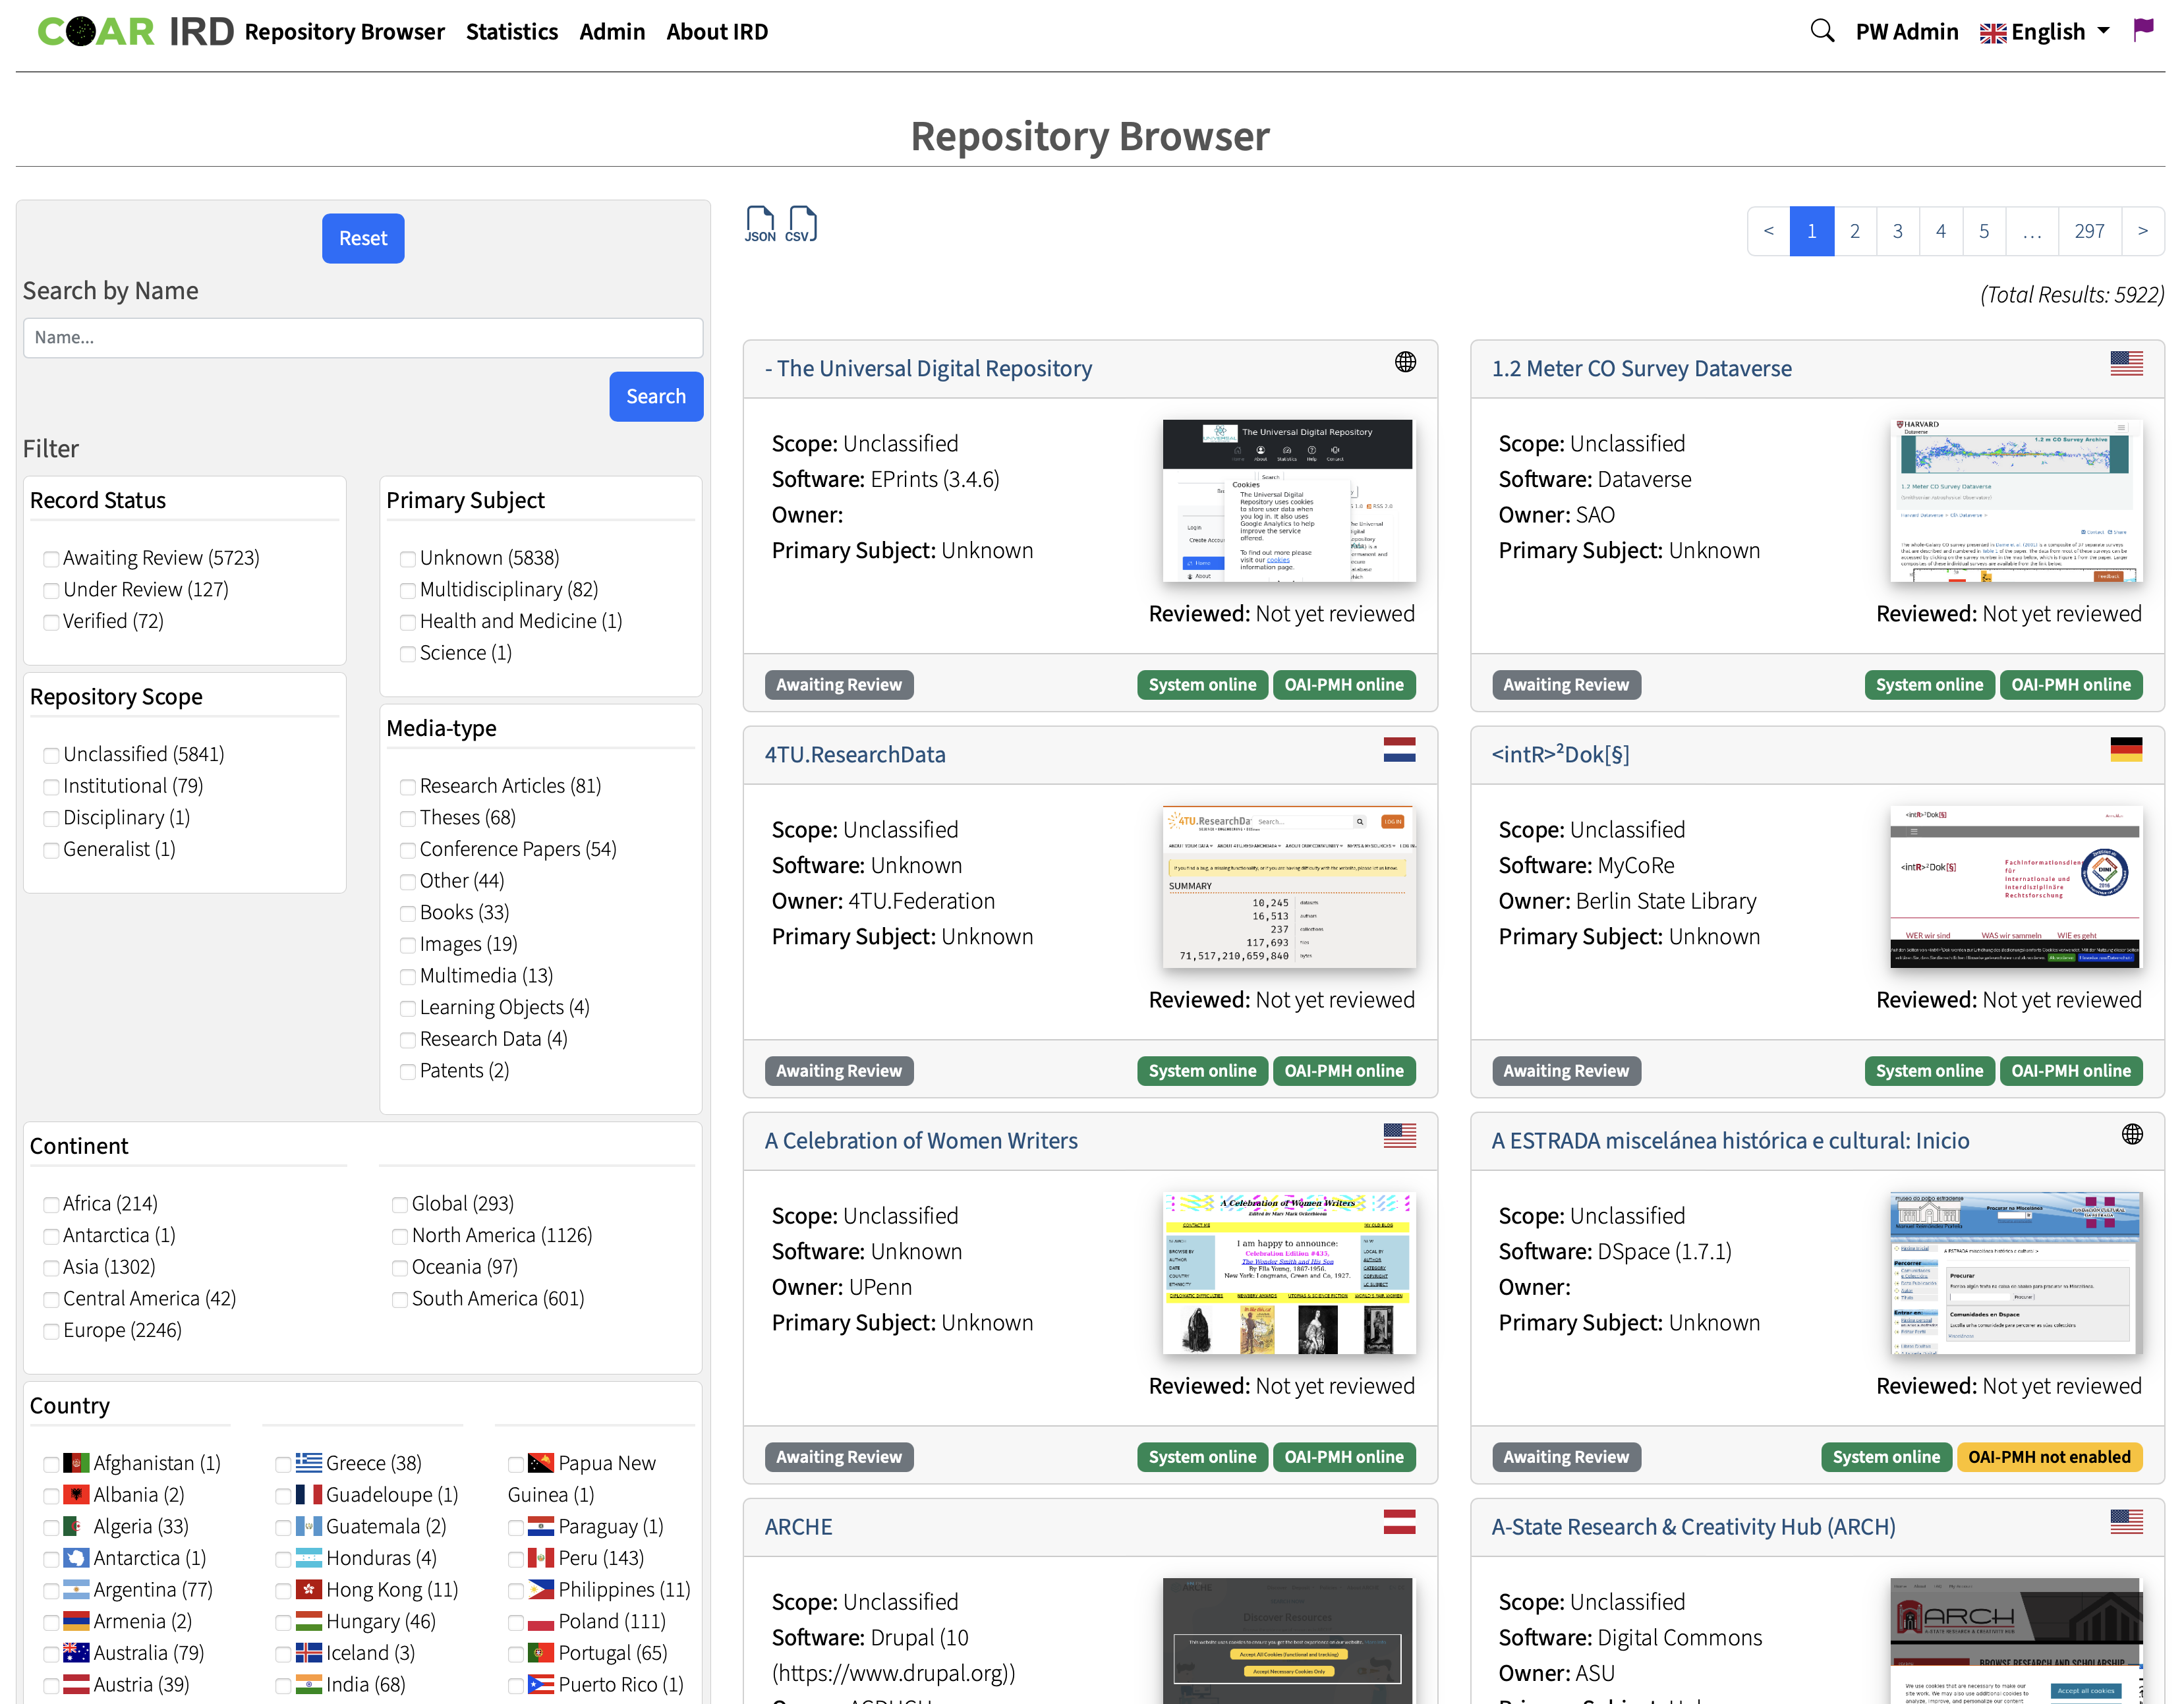Open the Repository Browser menu item
2184x1704 pixels.
click(x=344, y=32)
